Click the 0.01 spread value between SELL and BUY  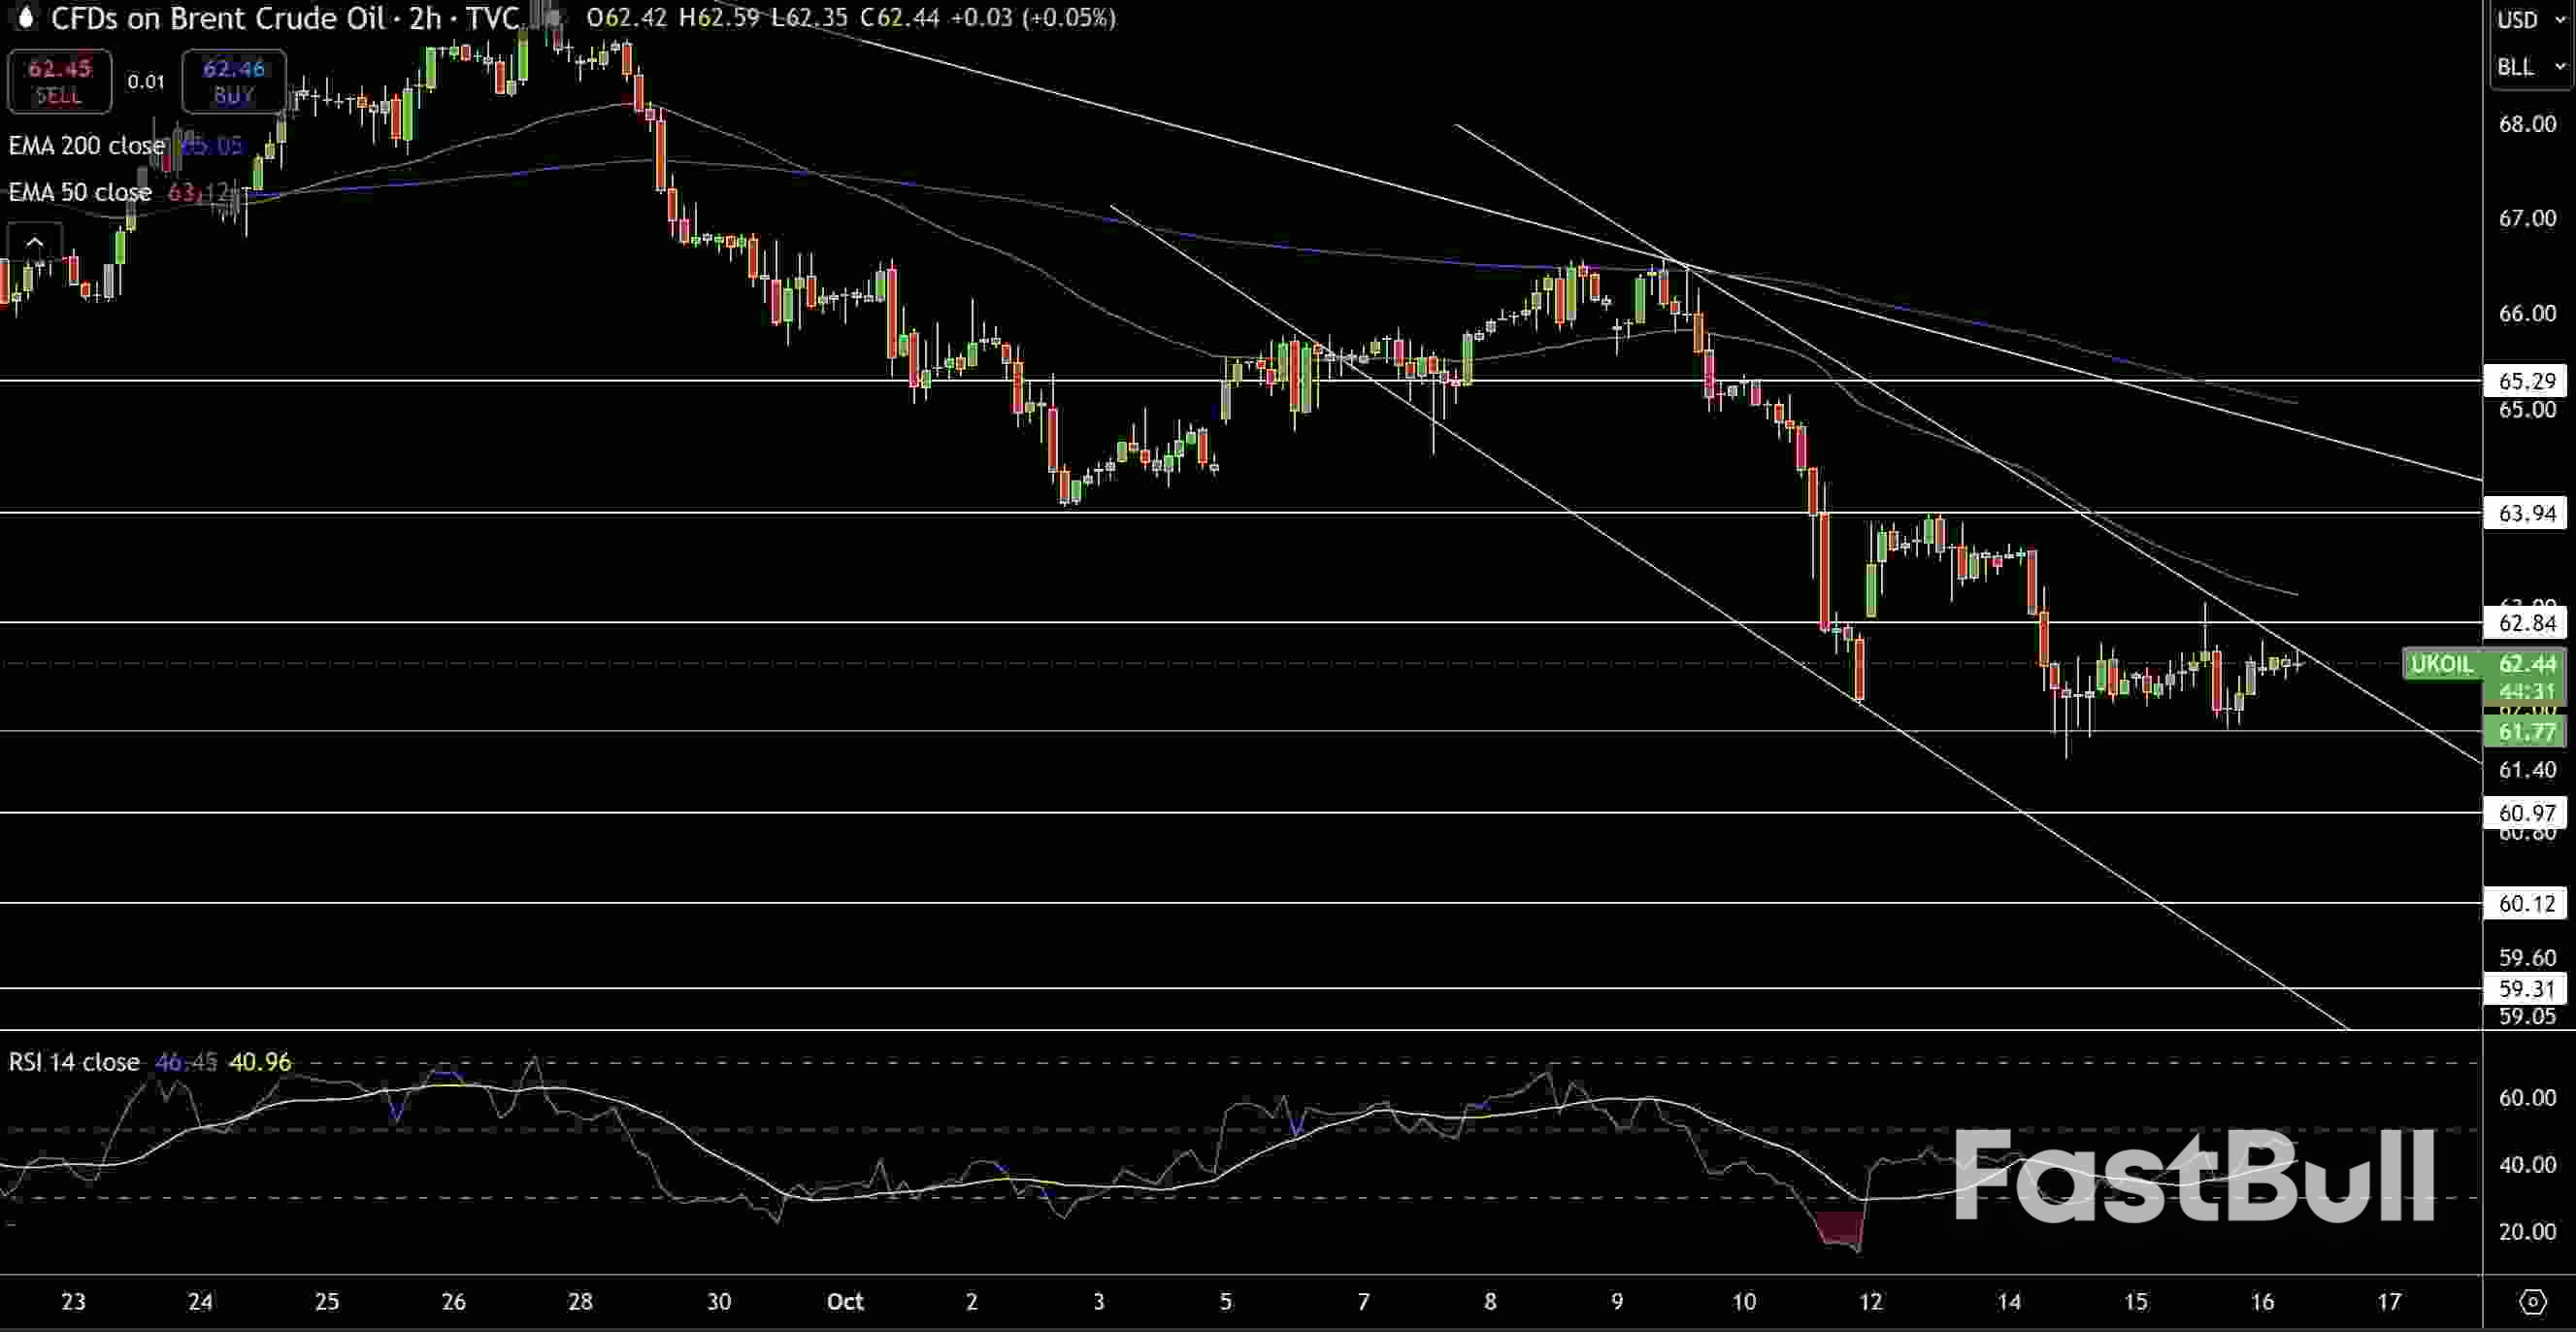146,82
